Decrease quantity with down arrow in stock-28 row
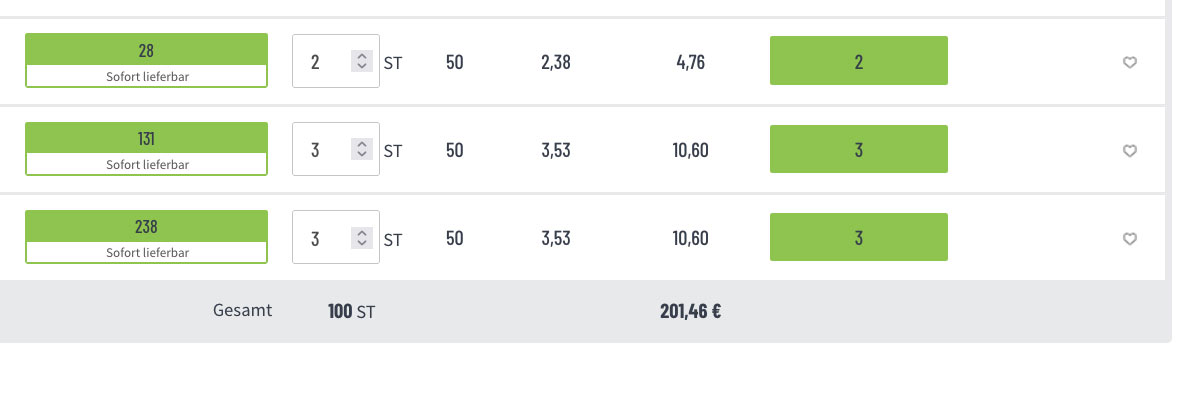Viewport: 1200px width, 400px height. coord(362,66)
